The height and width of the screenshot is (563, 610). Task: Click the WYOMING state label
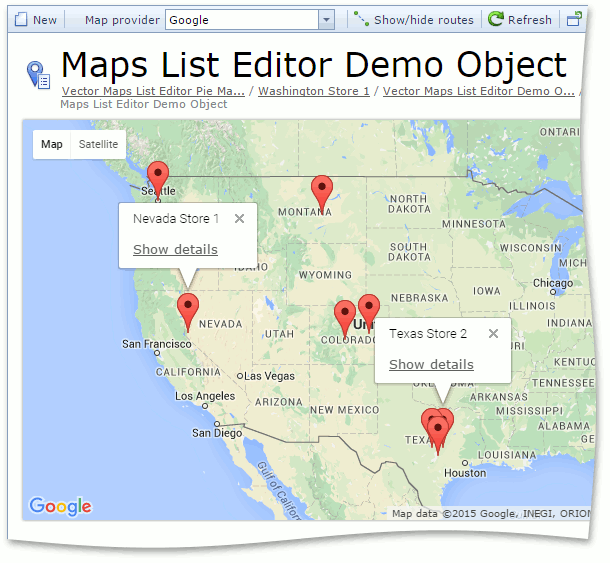(x=325, y=275)
